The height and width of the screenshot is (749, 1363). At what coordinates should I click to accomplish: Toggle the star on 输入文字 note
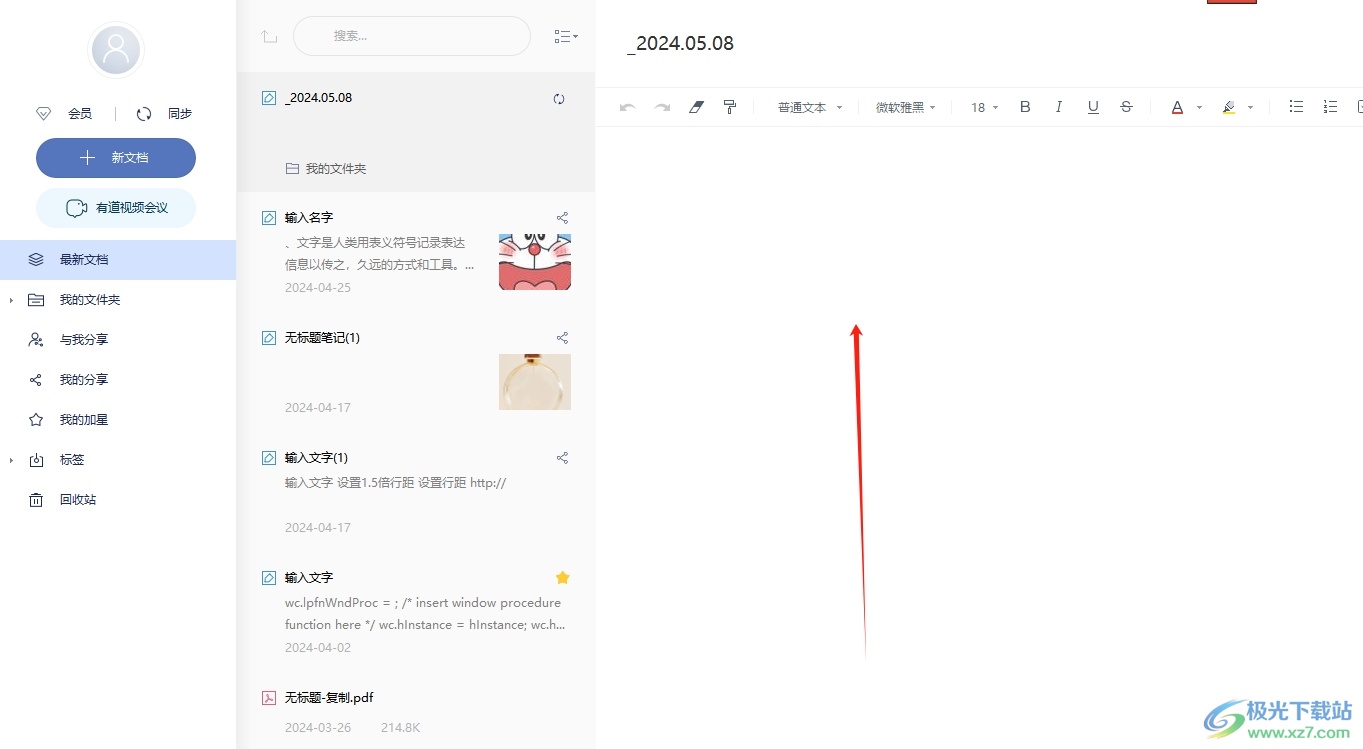pyautogui.click(x=562, y=577)
